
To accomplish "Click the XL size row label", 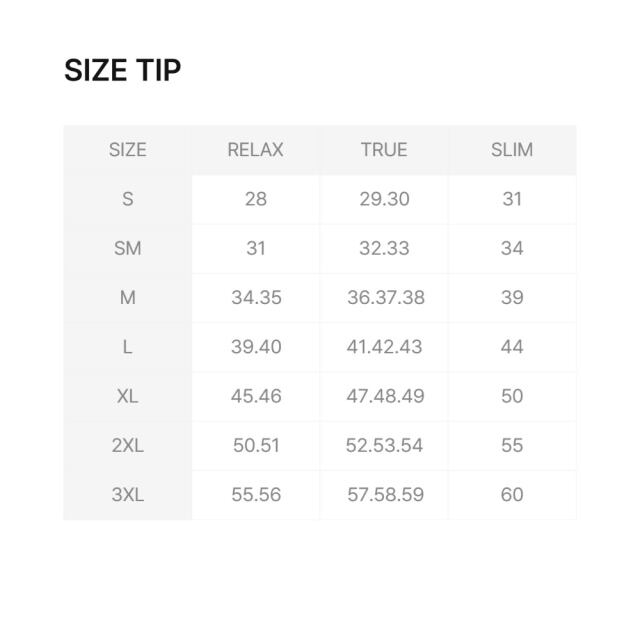I will click(x=127, y=396).
